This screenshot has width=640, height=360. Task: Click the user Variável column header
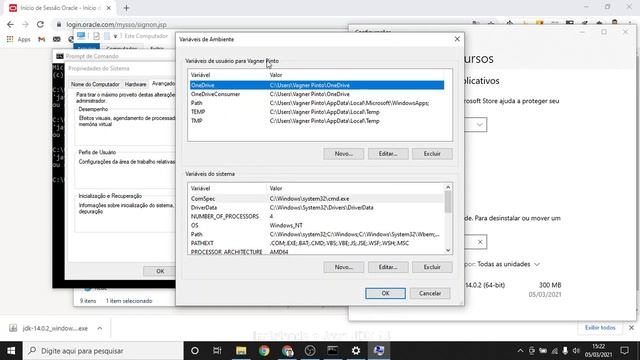[227, 75]
